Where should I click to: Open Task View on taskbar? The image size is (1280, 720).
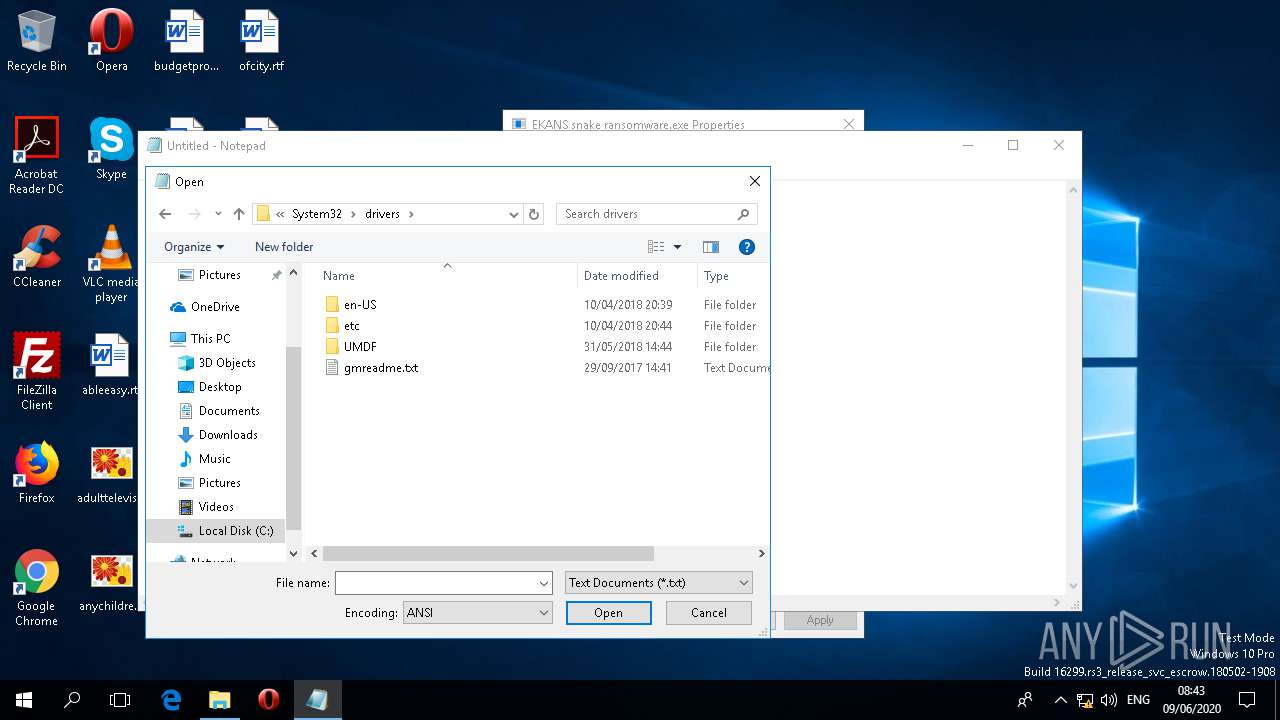[120, 700]
